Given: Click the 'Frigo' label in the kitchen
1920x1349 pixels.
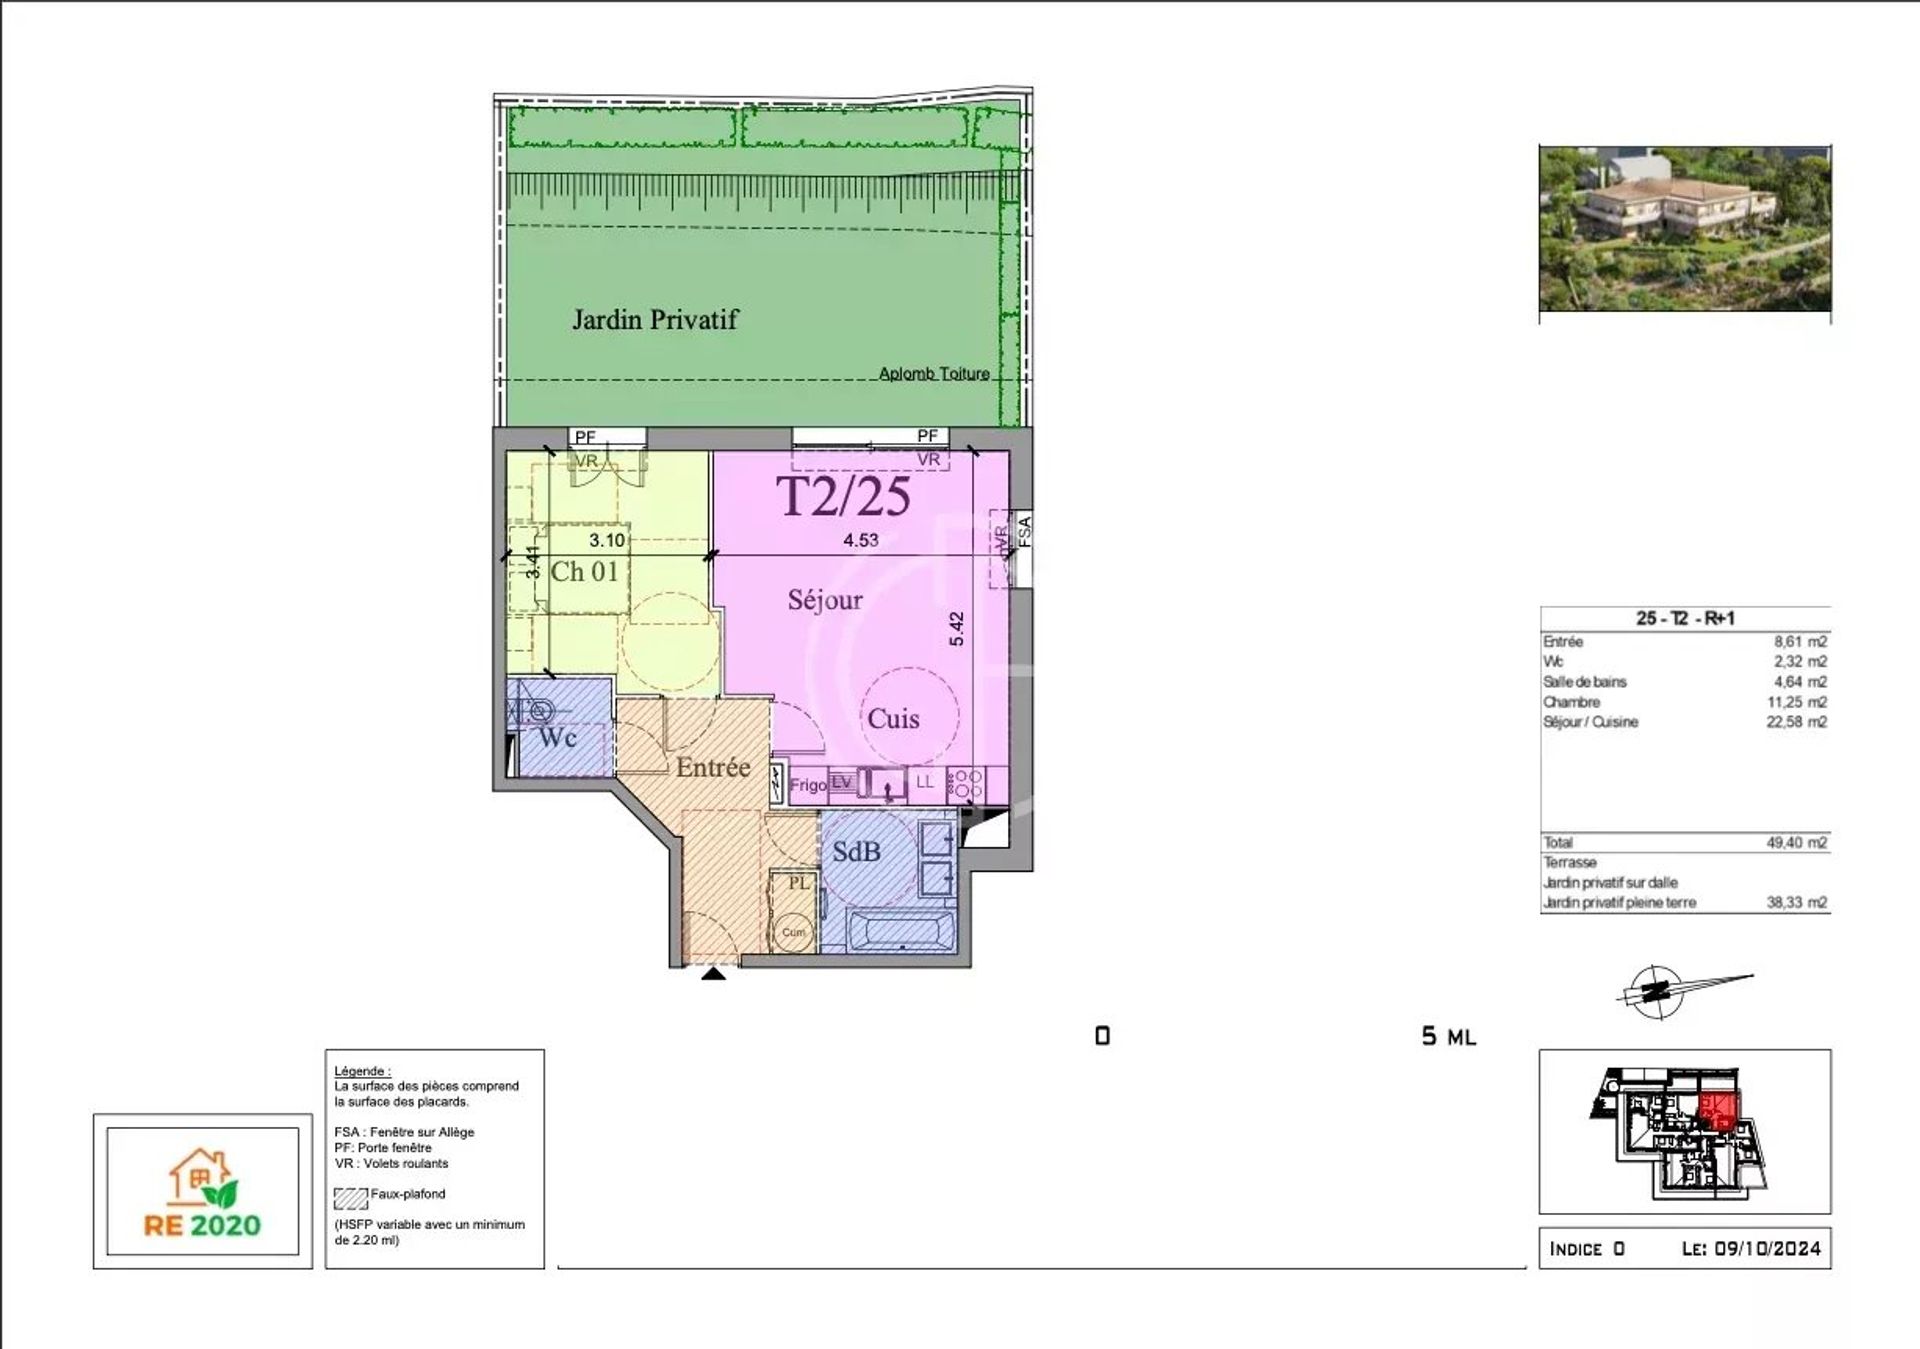Looking at the screenshot, I should click(x=808, y=785).
